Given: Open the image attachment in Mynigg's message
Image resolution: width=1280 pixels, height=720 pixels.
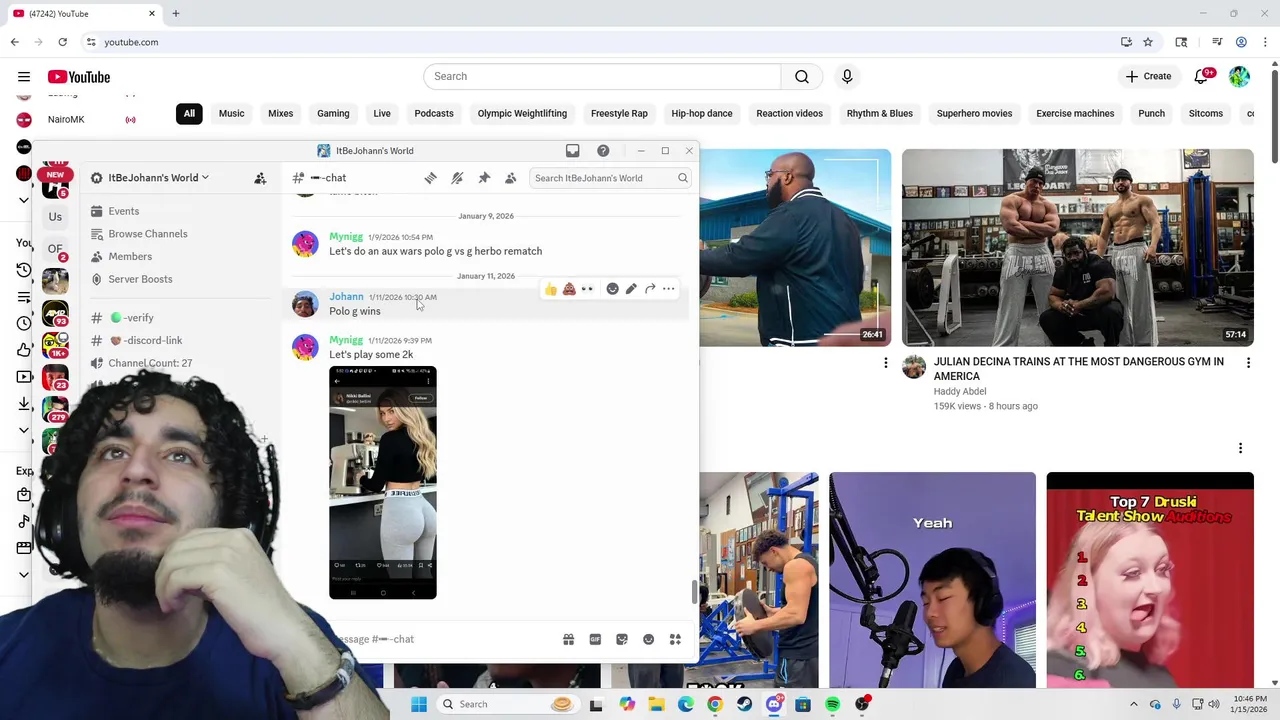Looking at the screenshot, I should pyautogui.click(x=383, y=483).
